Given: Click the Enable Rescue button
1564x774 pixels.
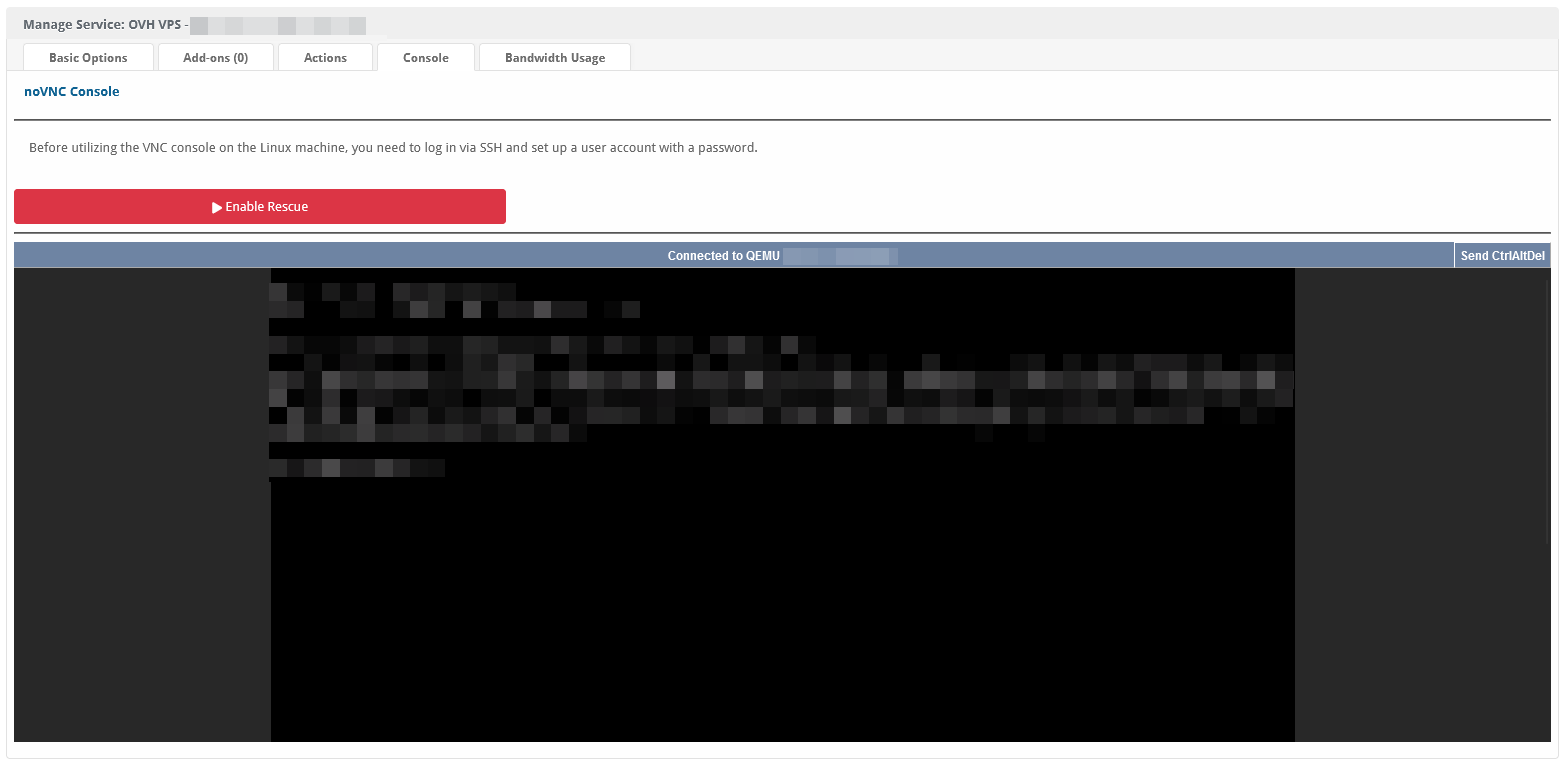Looking at the screenshot, I should click(x=260, y=206).
